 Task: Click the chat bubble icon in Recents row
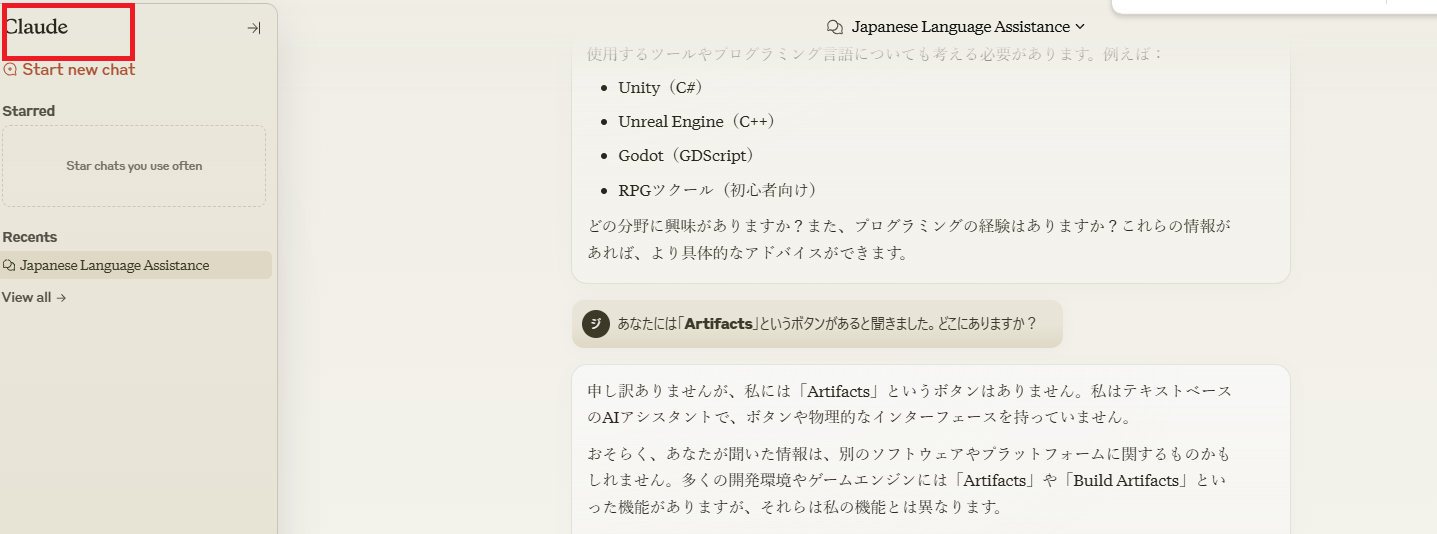tap(9, 266)
